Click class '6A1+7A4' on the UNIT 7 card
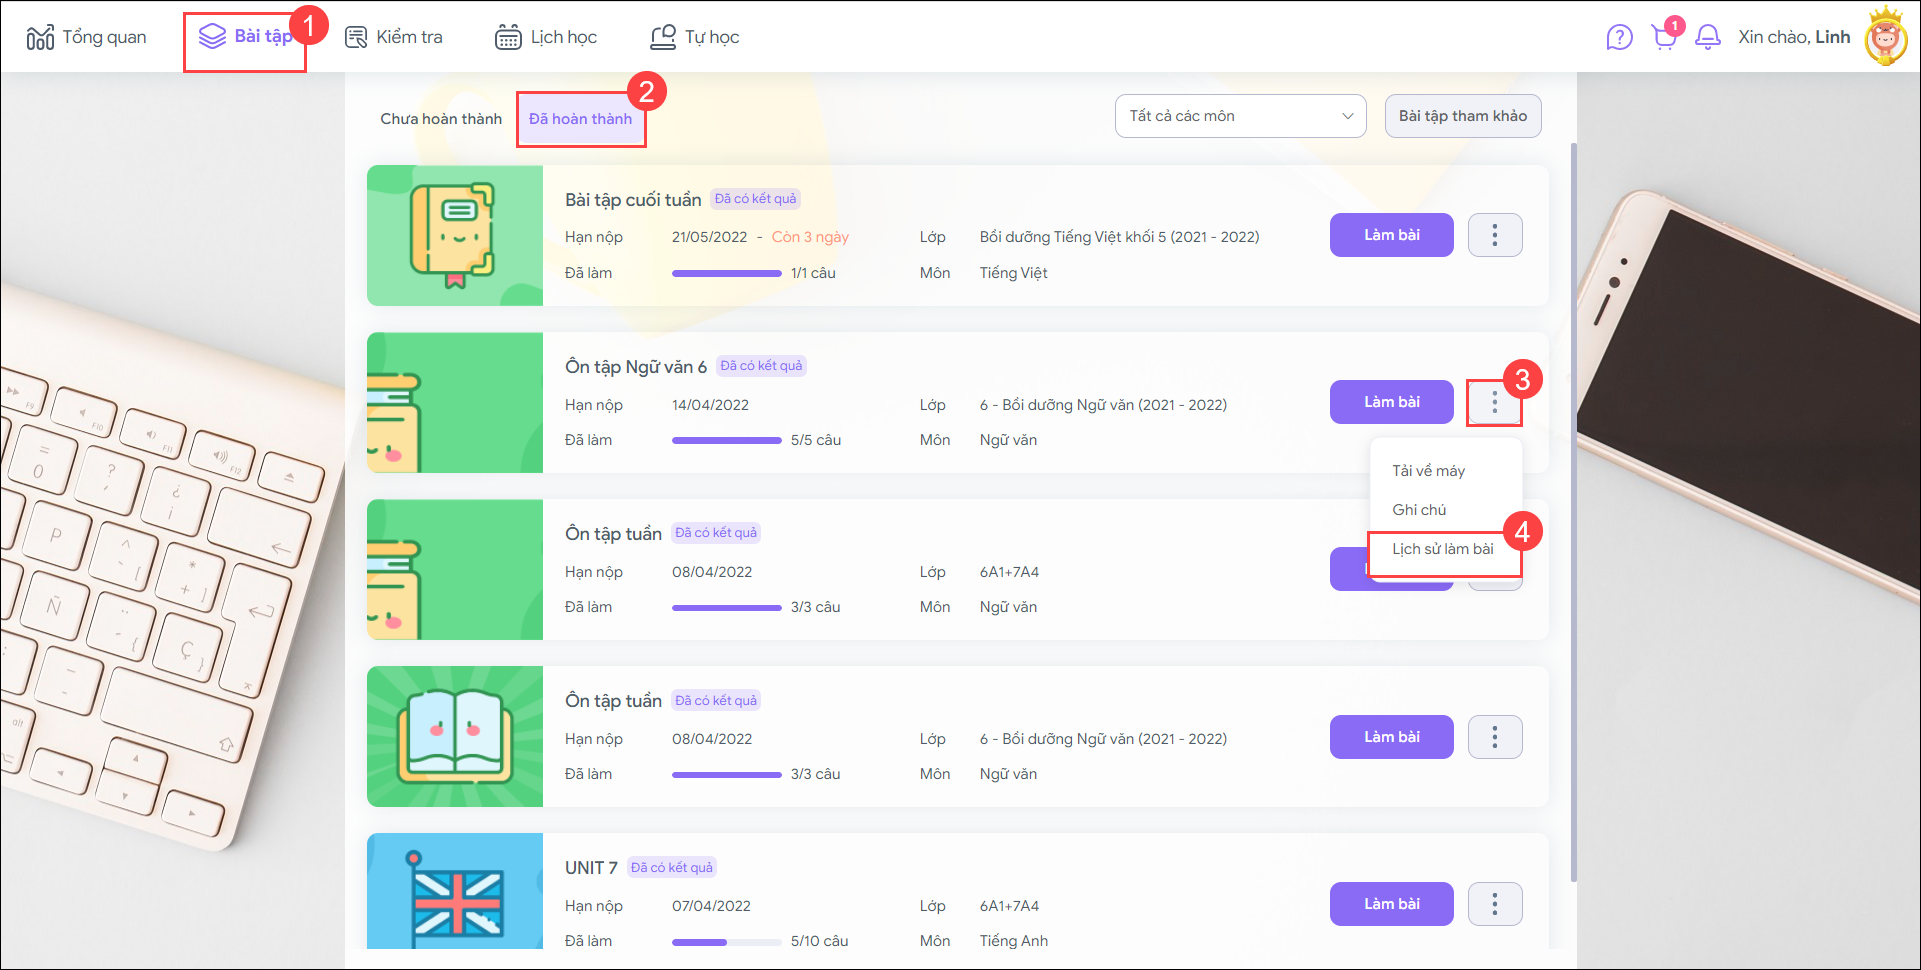The height and width of the screenshot is (970, 1921). point(1009,906)
